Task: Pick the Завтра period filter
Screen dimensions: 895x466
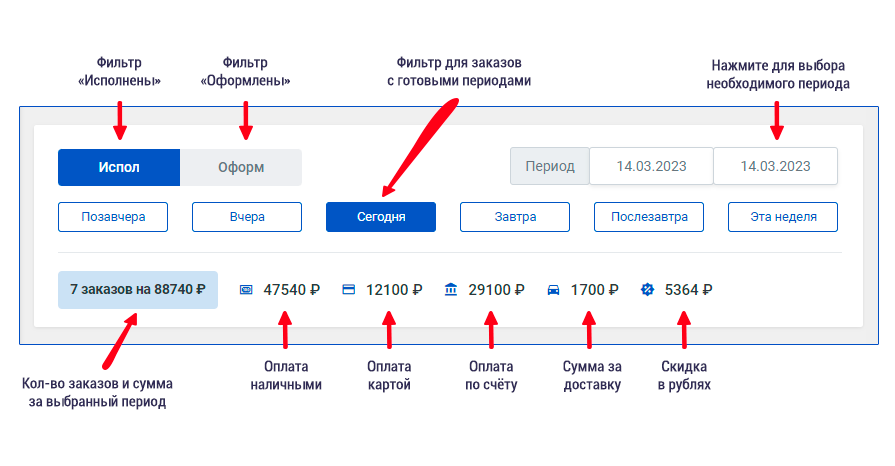Action: pyautogui.click(x=515, y=217)
